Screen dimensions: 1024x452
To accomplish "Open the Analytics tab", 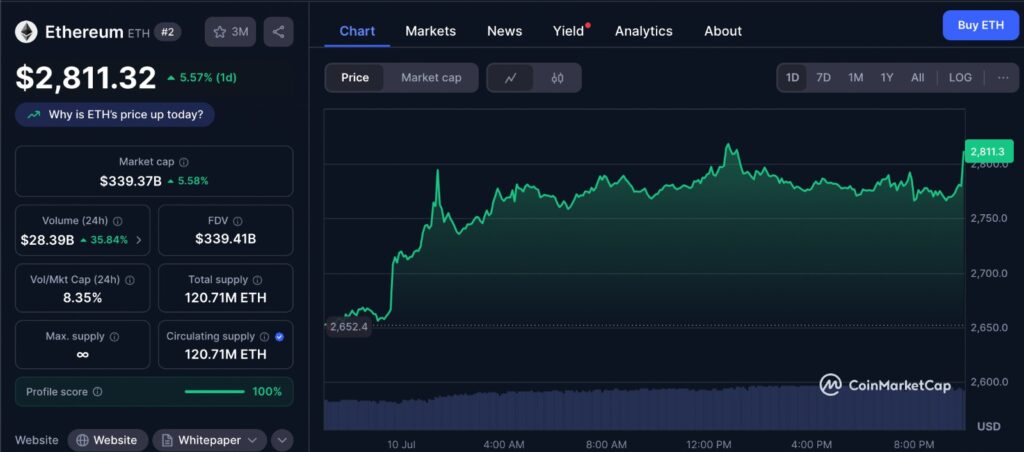I will (643, 31).
